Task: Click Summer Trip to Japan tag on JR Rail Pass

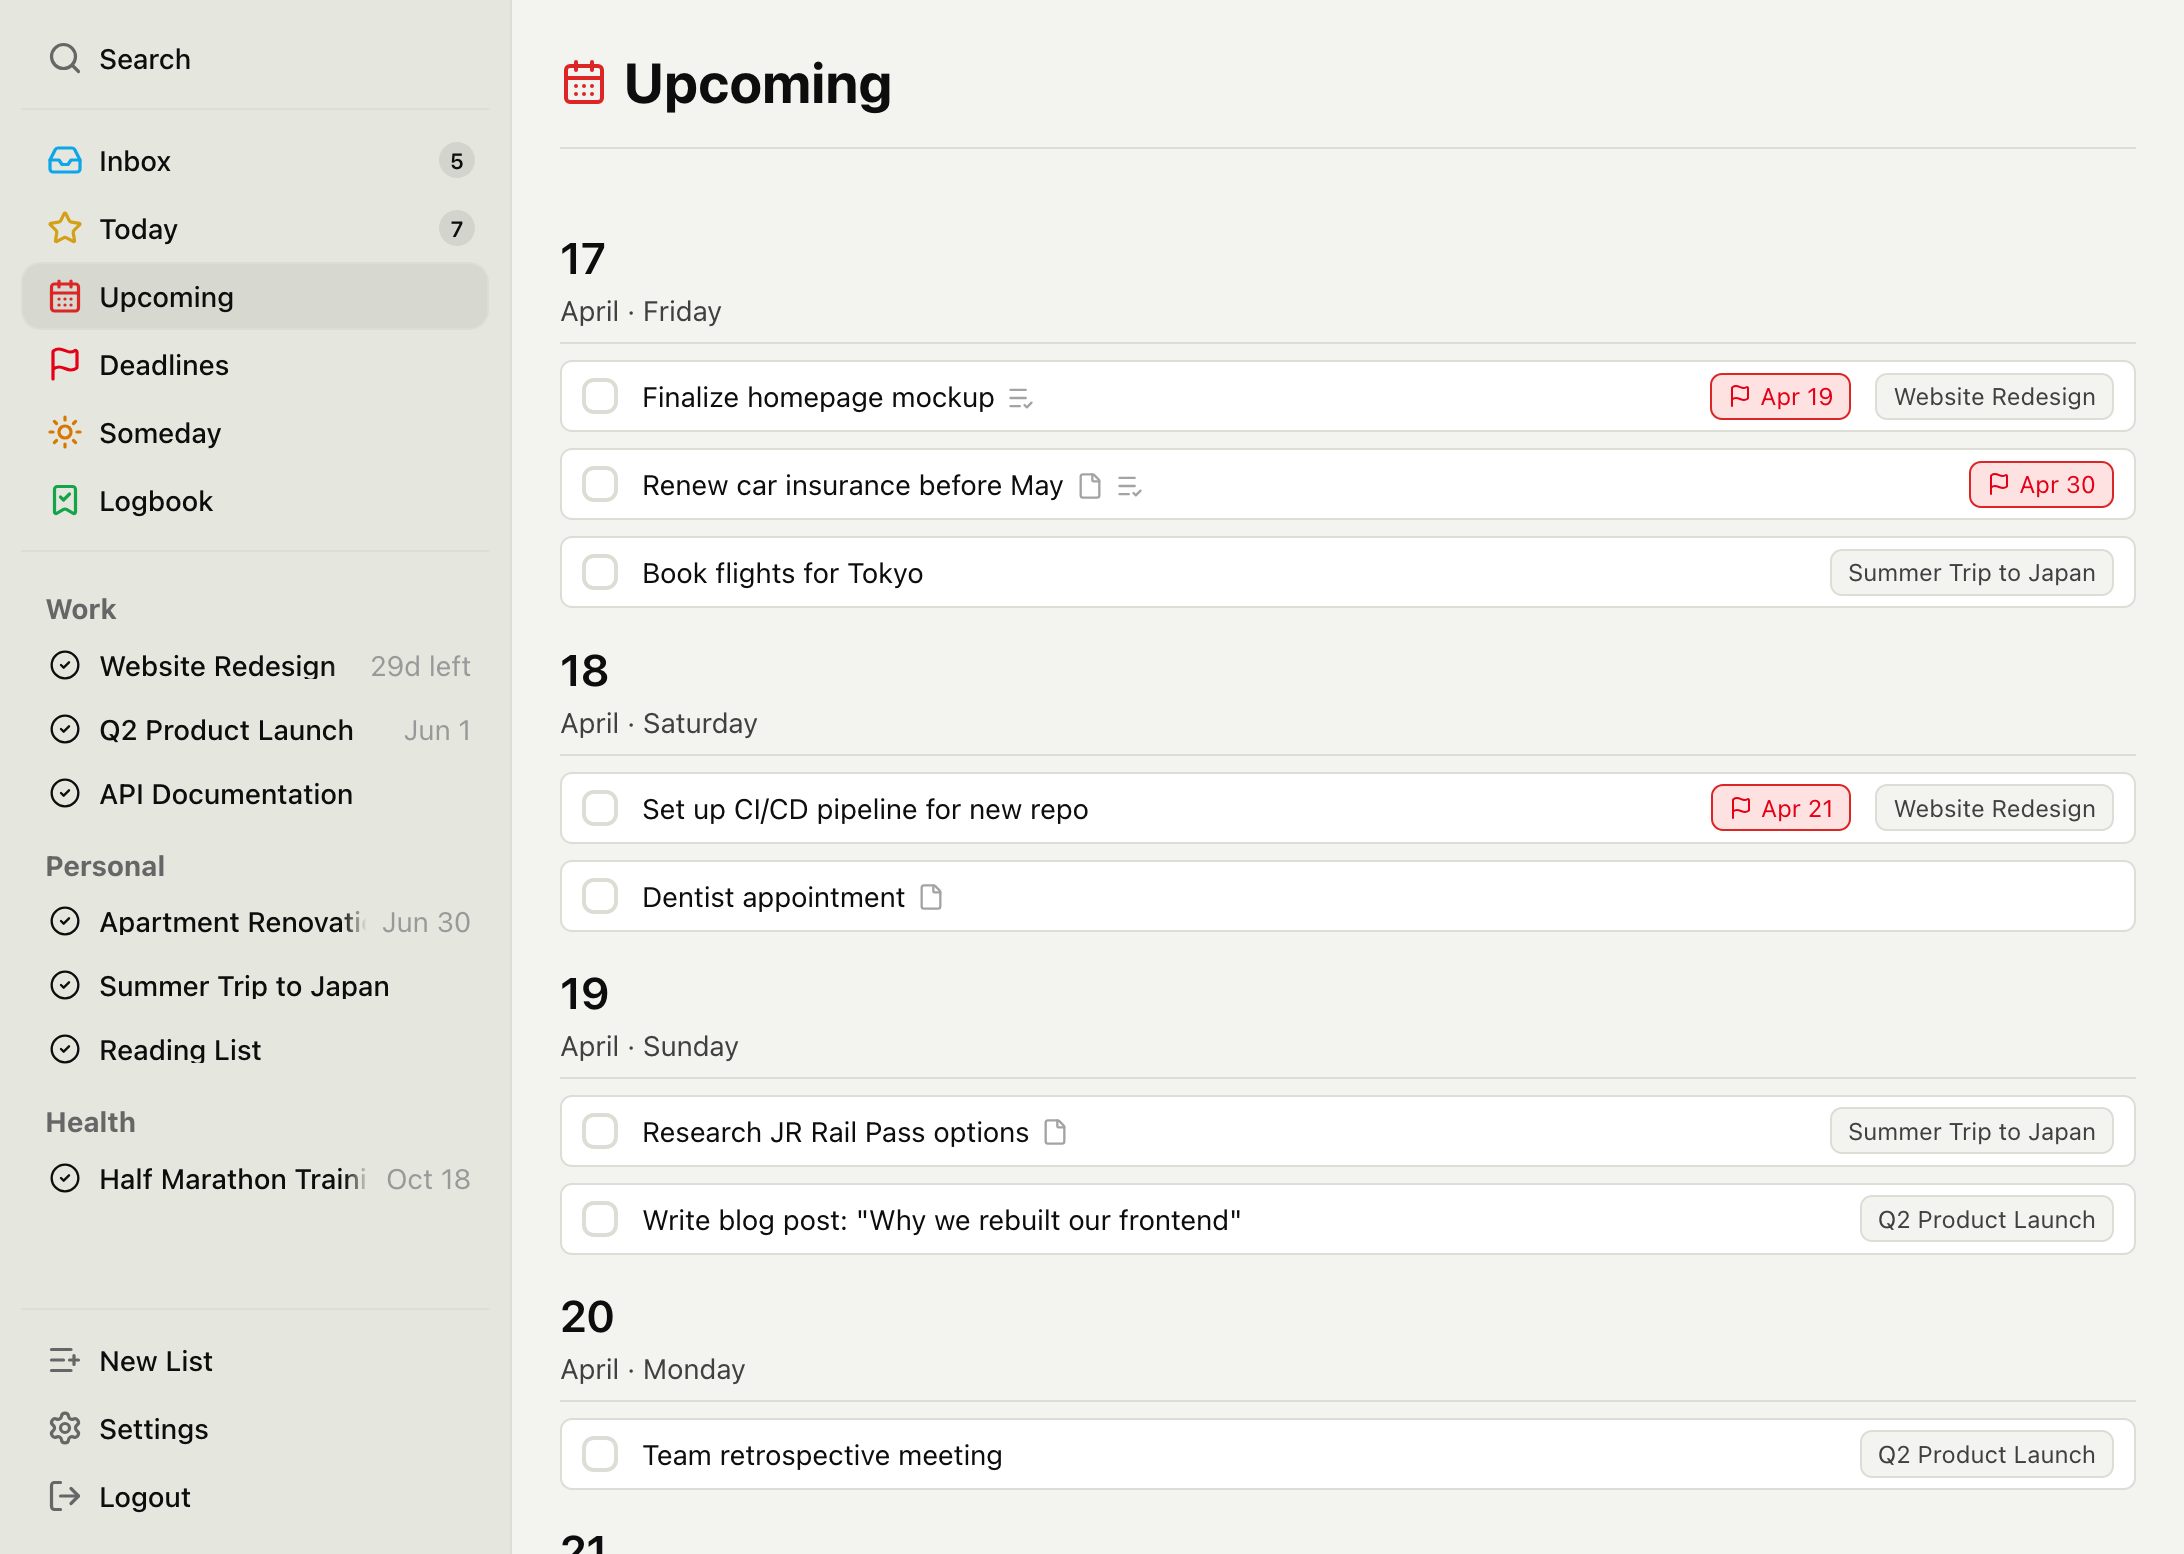Action: click(x=1972, y=1132)
